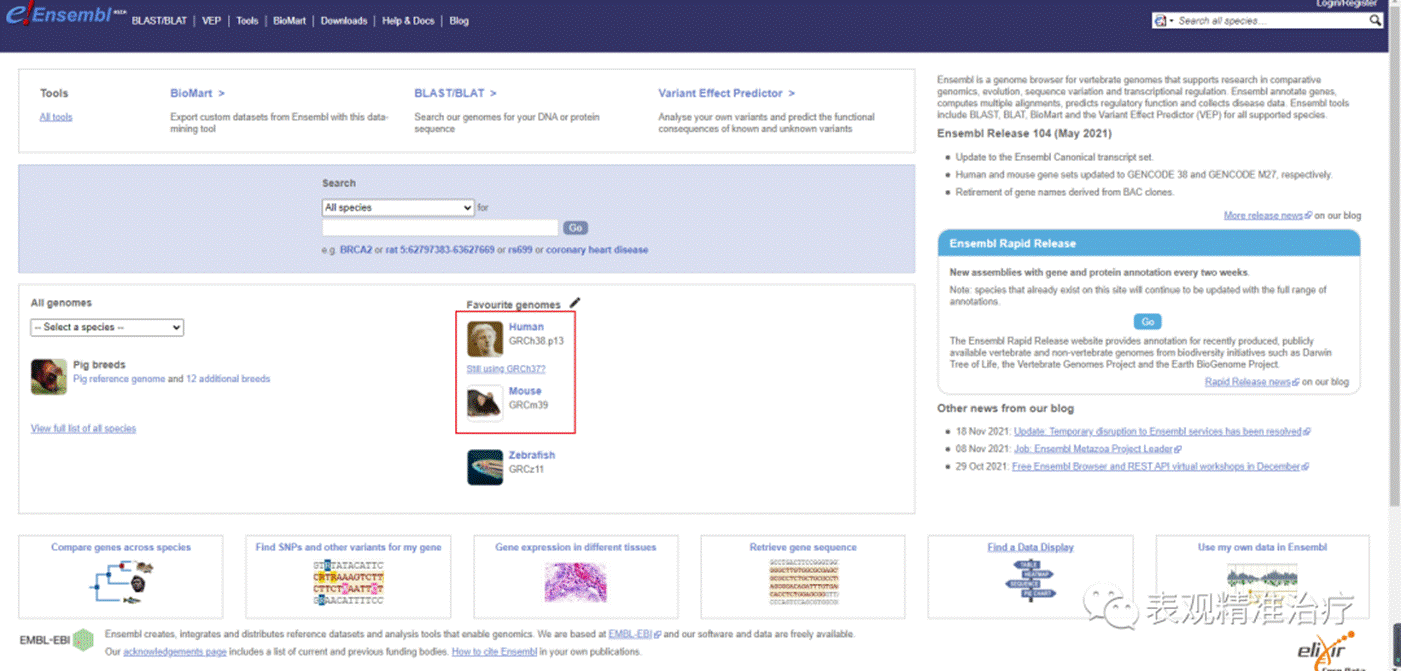Click the rat 5:62797383-63627669 example link
The height and width of the screenshot is (671, 1401).
[440, 250]
